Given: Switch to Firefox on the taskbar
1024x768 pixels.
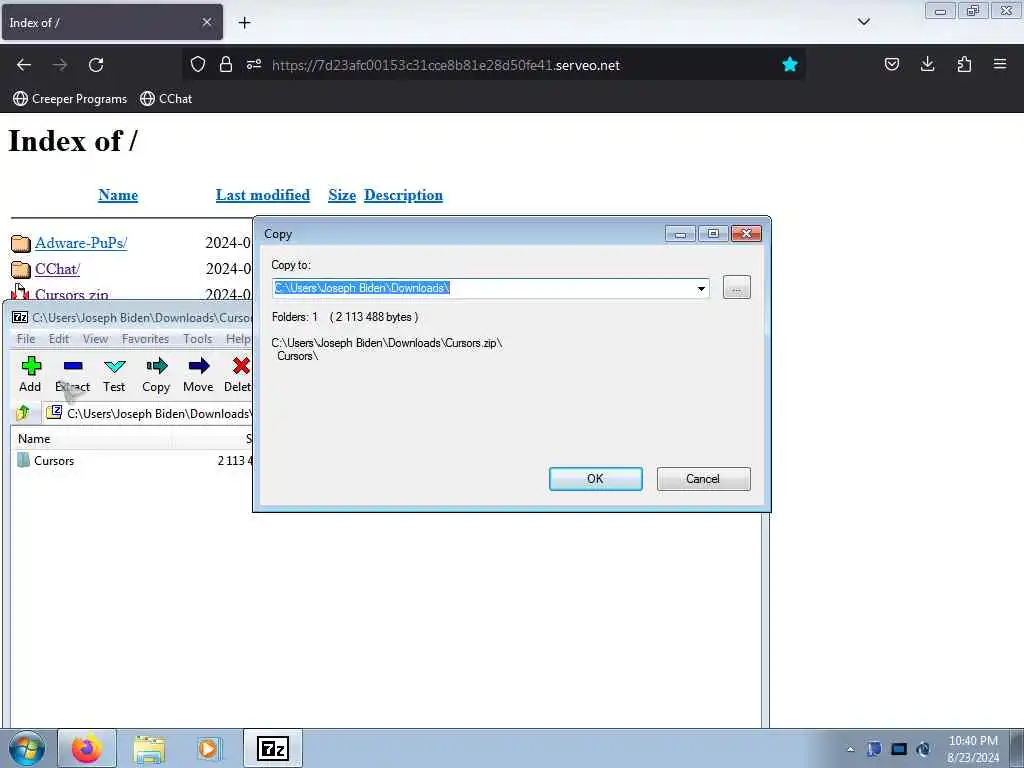Looking at the screenshot, I should point(87,748).
